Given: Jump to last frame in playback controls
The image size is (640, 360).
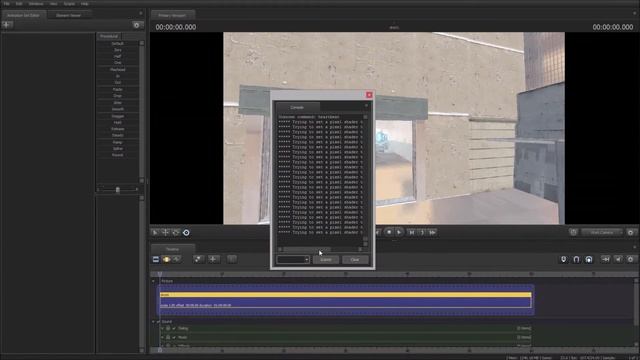Looking at the screenshot, I should coord(432,232).
